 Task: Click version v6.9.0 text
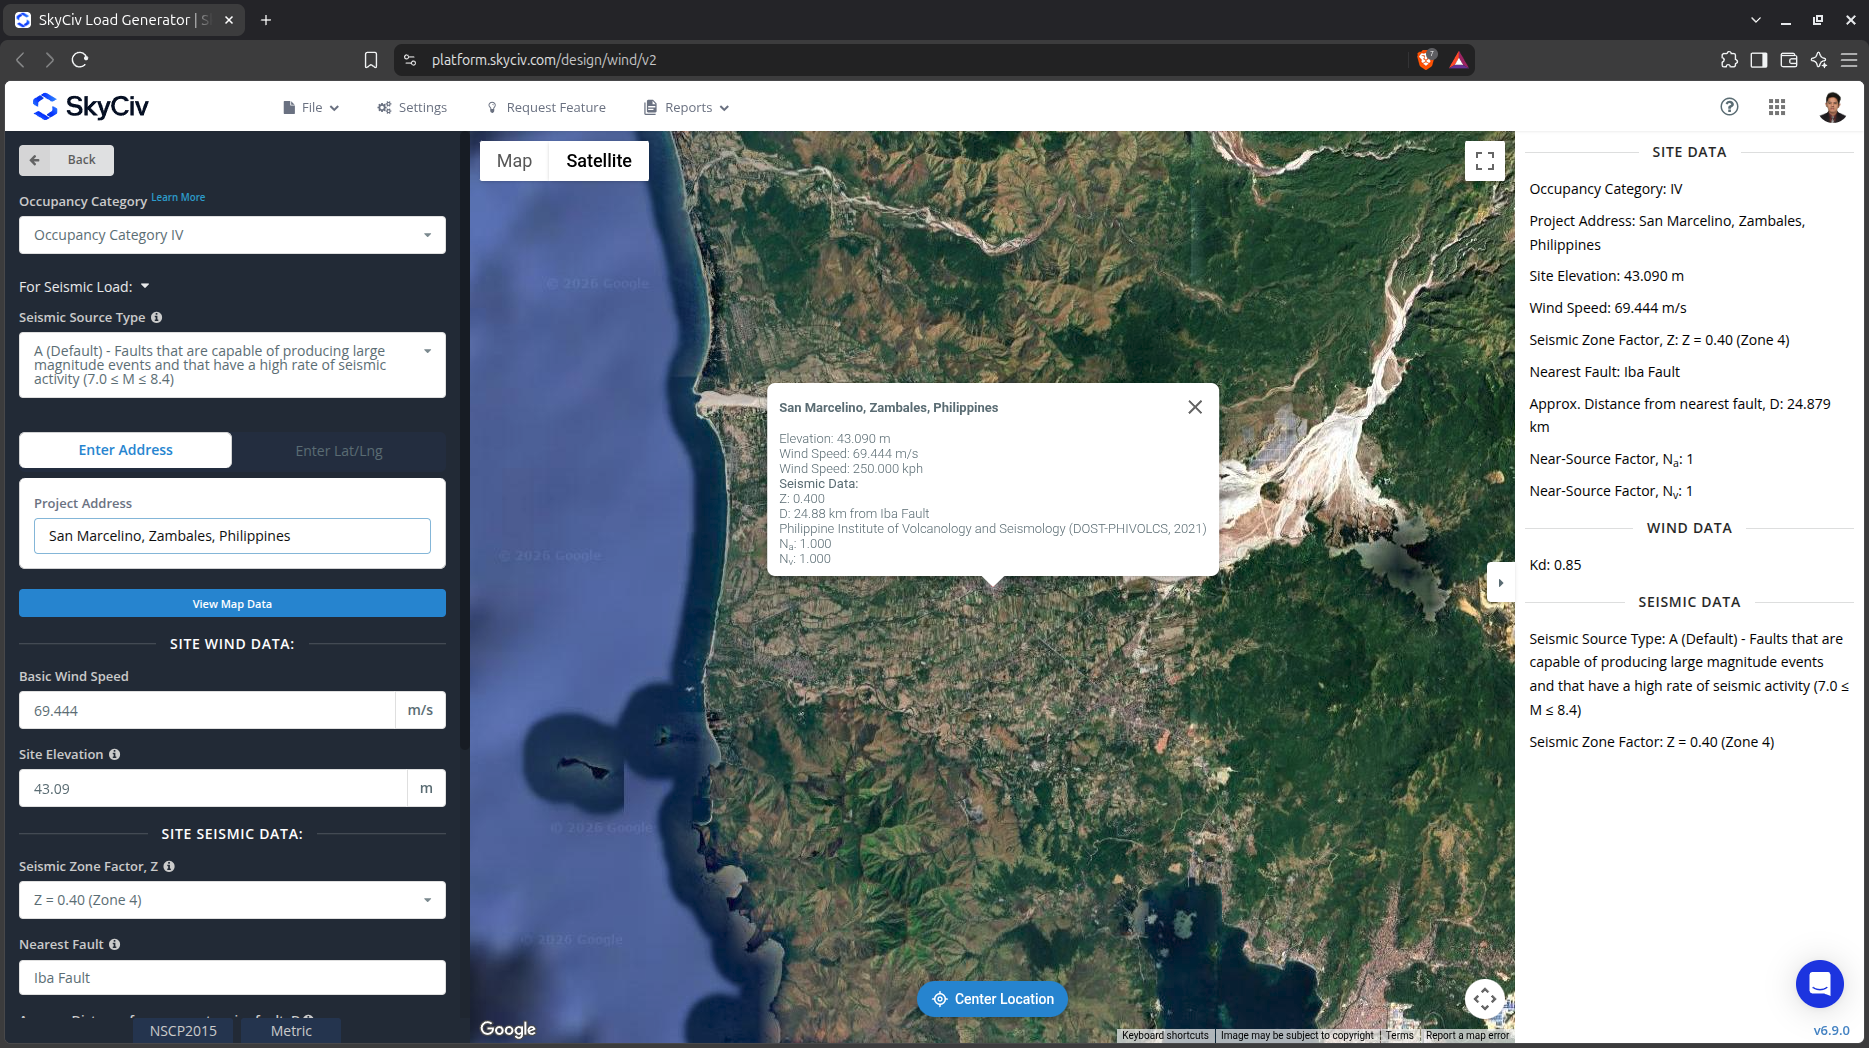[1831, 1031]
